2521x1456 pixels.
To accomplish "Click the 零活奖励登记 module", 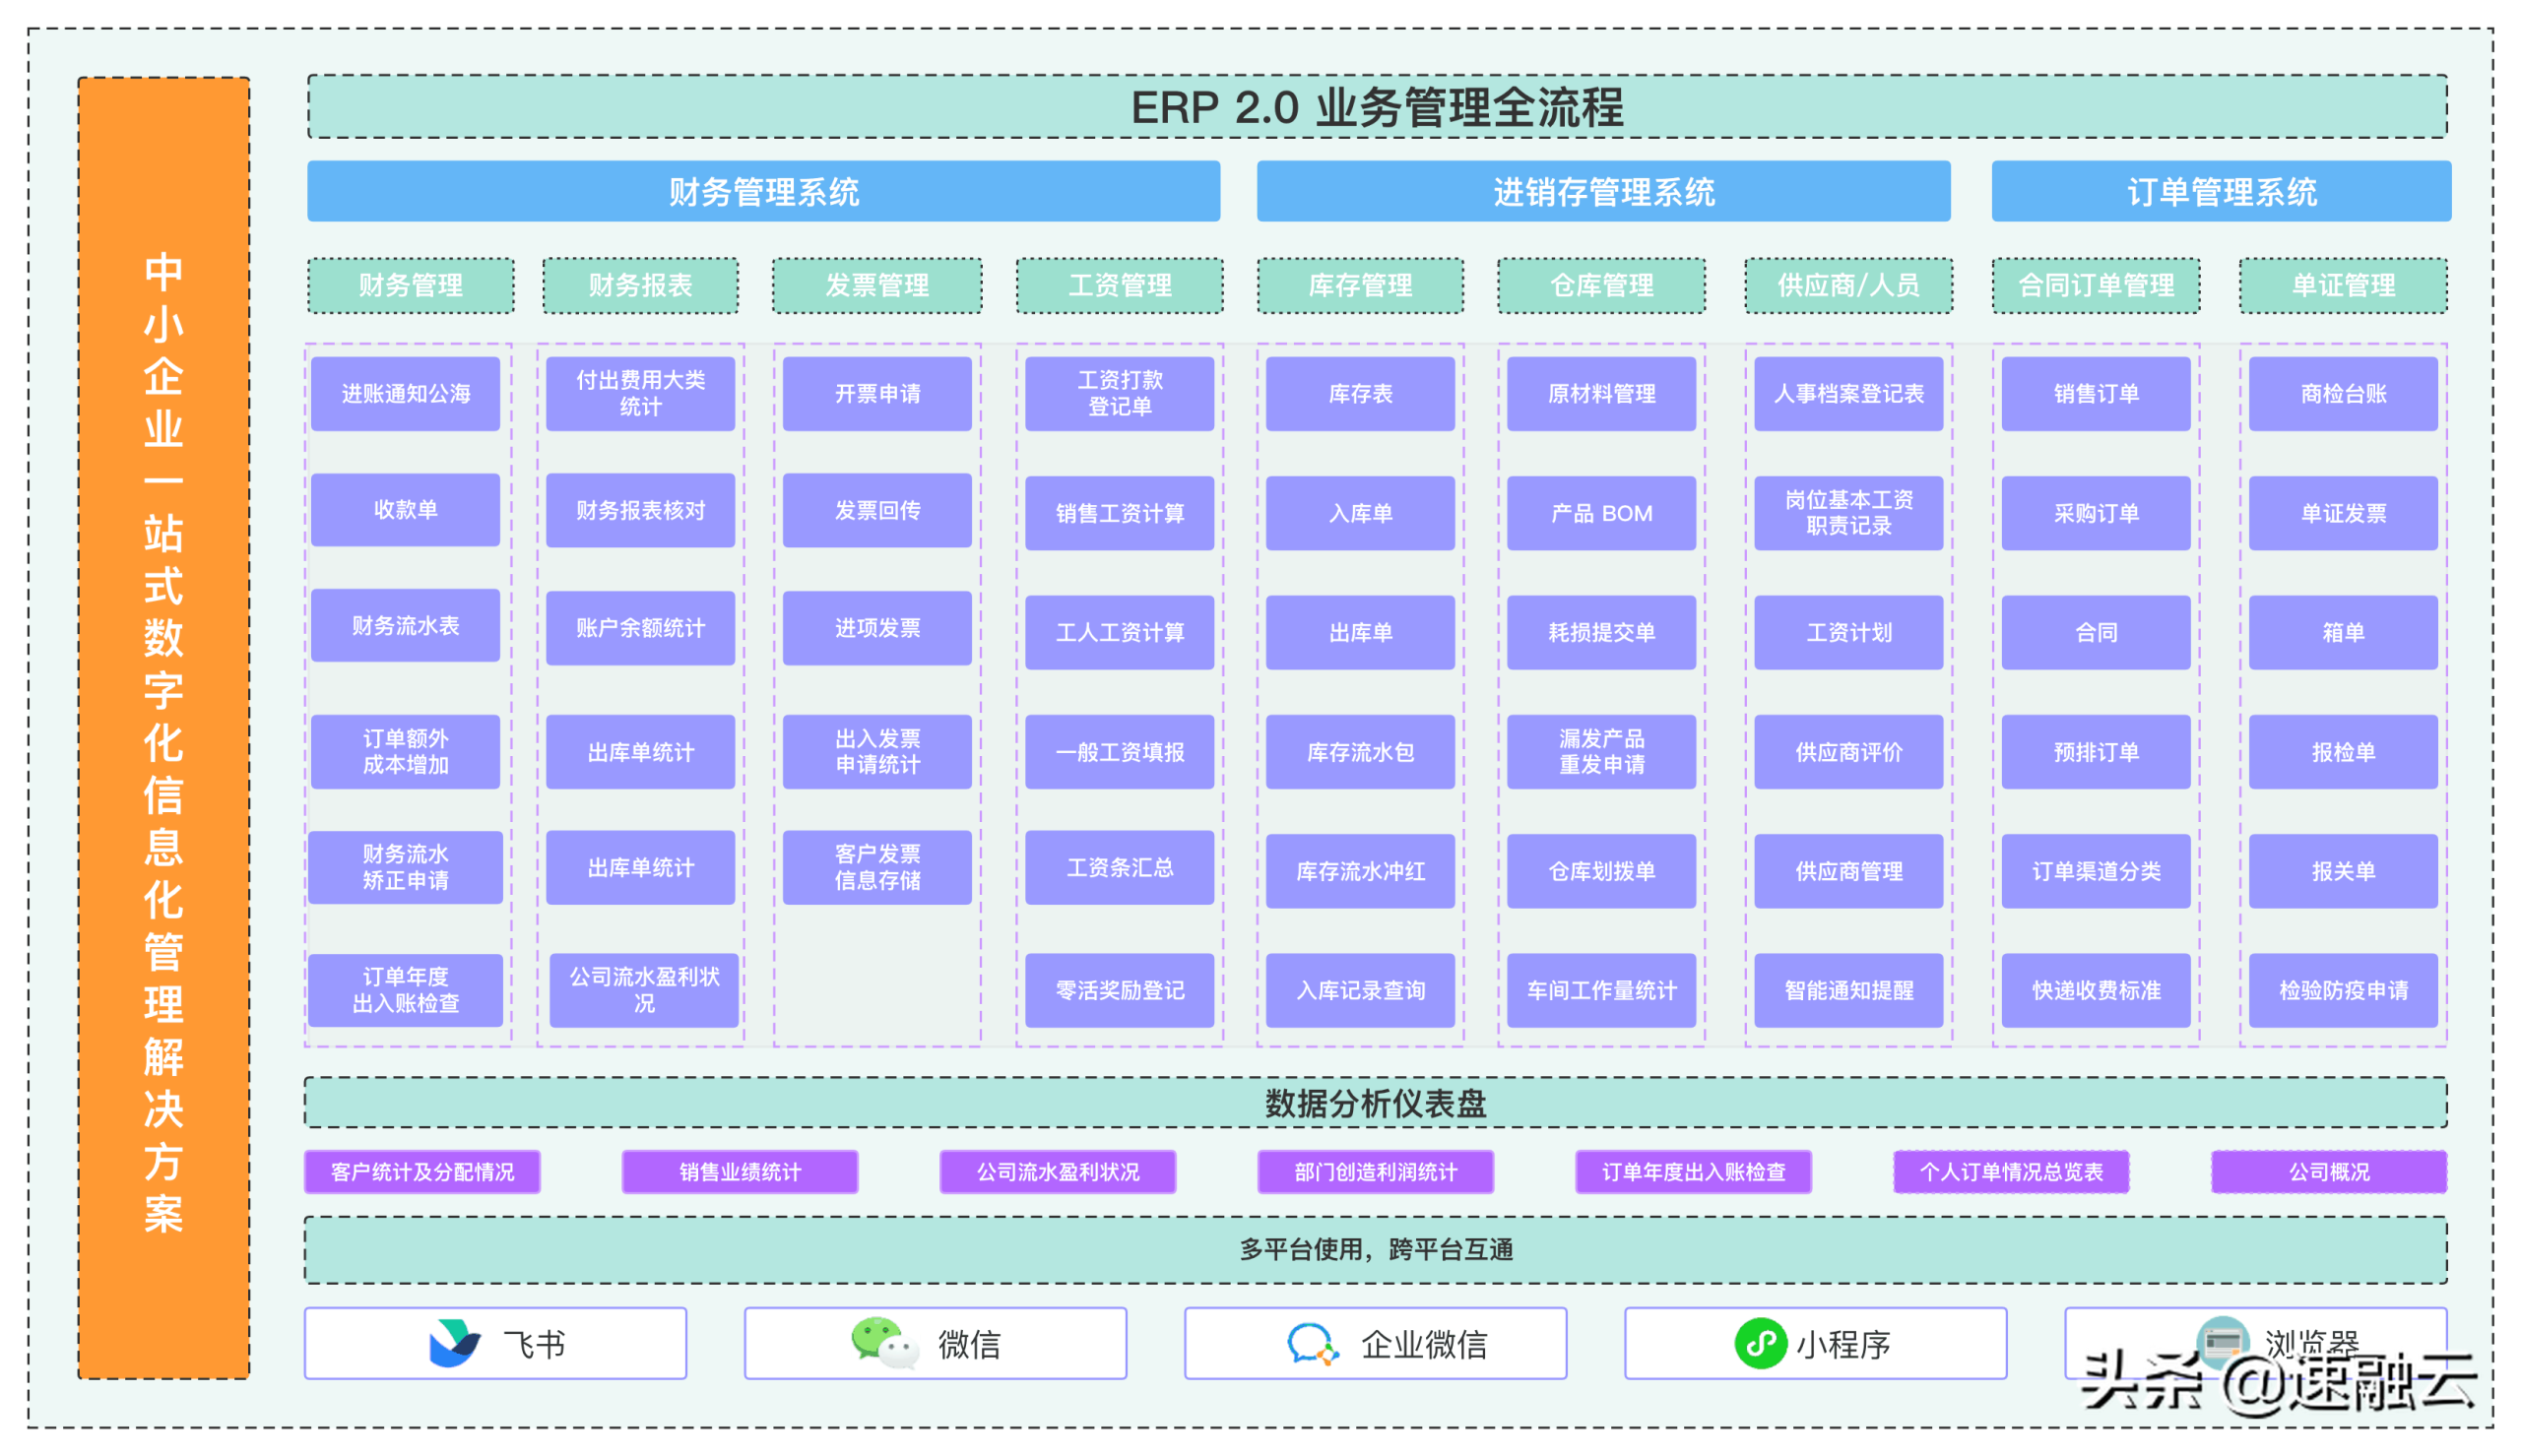I will click(1119, 991).
